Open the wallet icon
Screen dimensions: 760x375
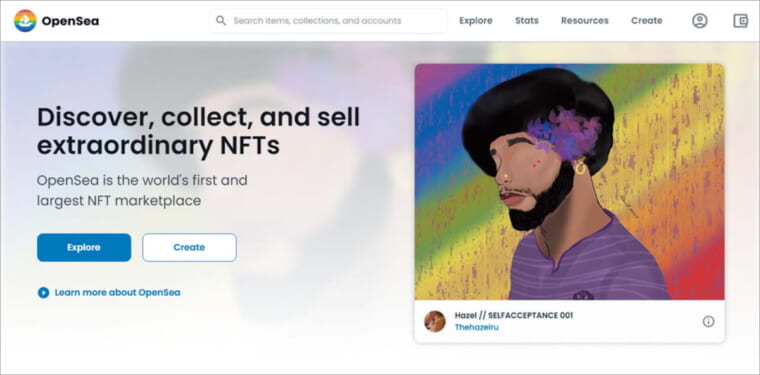click(740, 21)
